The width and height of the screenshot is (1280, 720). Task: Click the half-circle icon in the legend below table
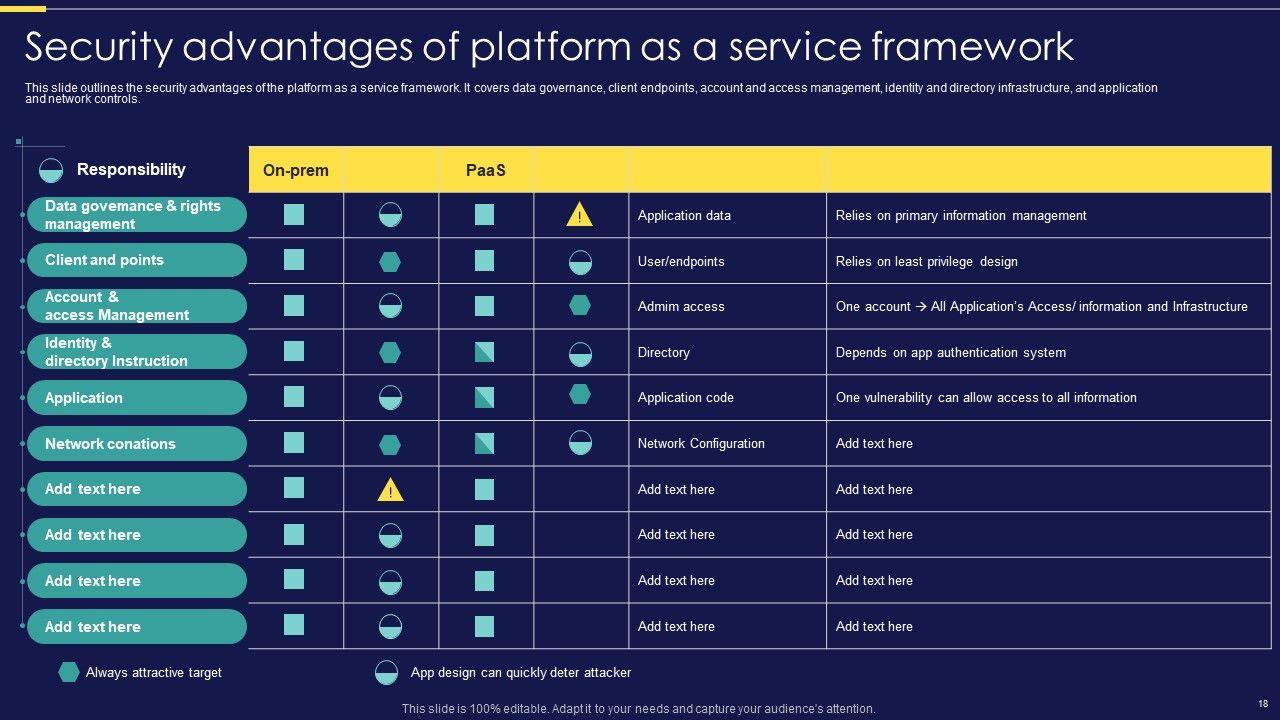click(x=386, y=672)
